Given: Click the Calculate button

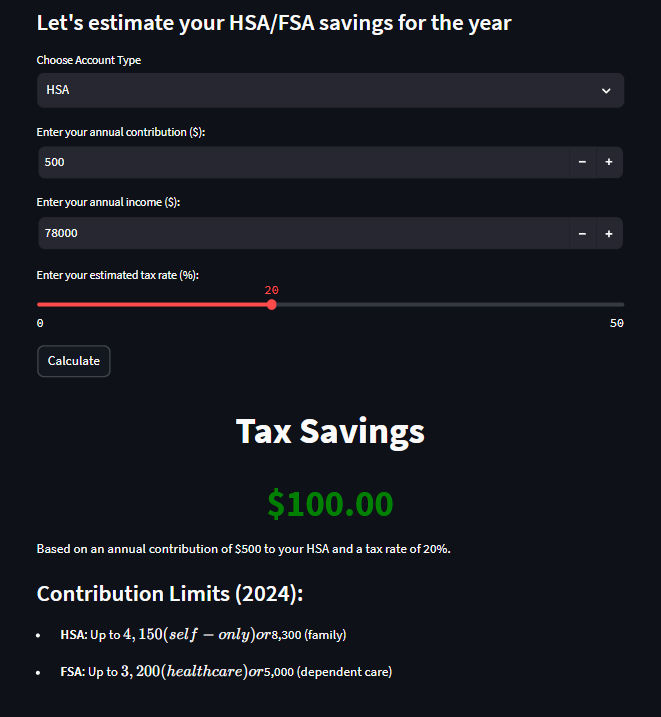Looking at the screenshot, I should (74, 361).
